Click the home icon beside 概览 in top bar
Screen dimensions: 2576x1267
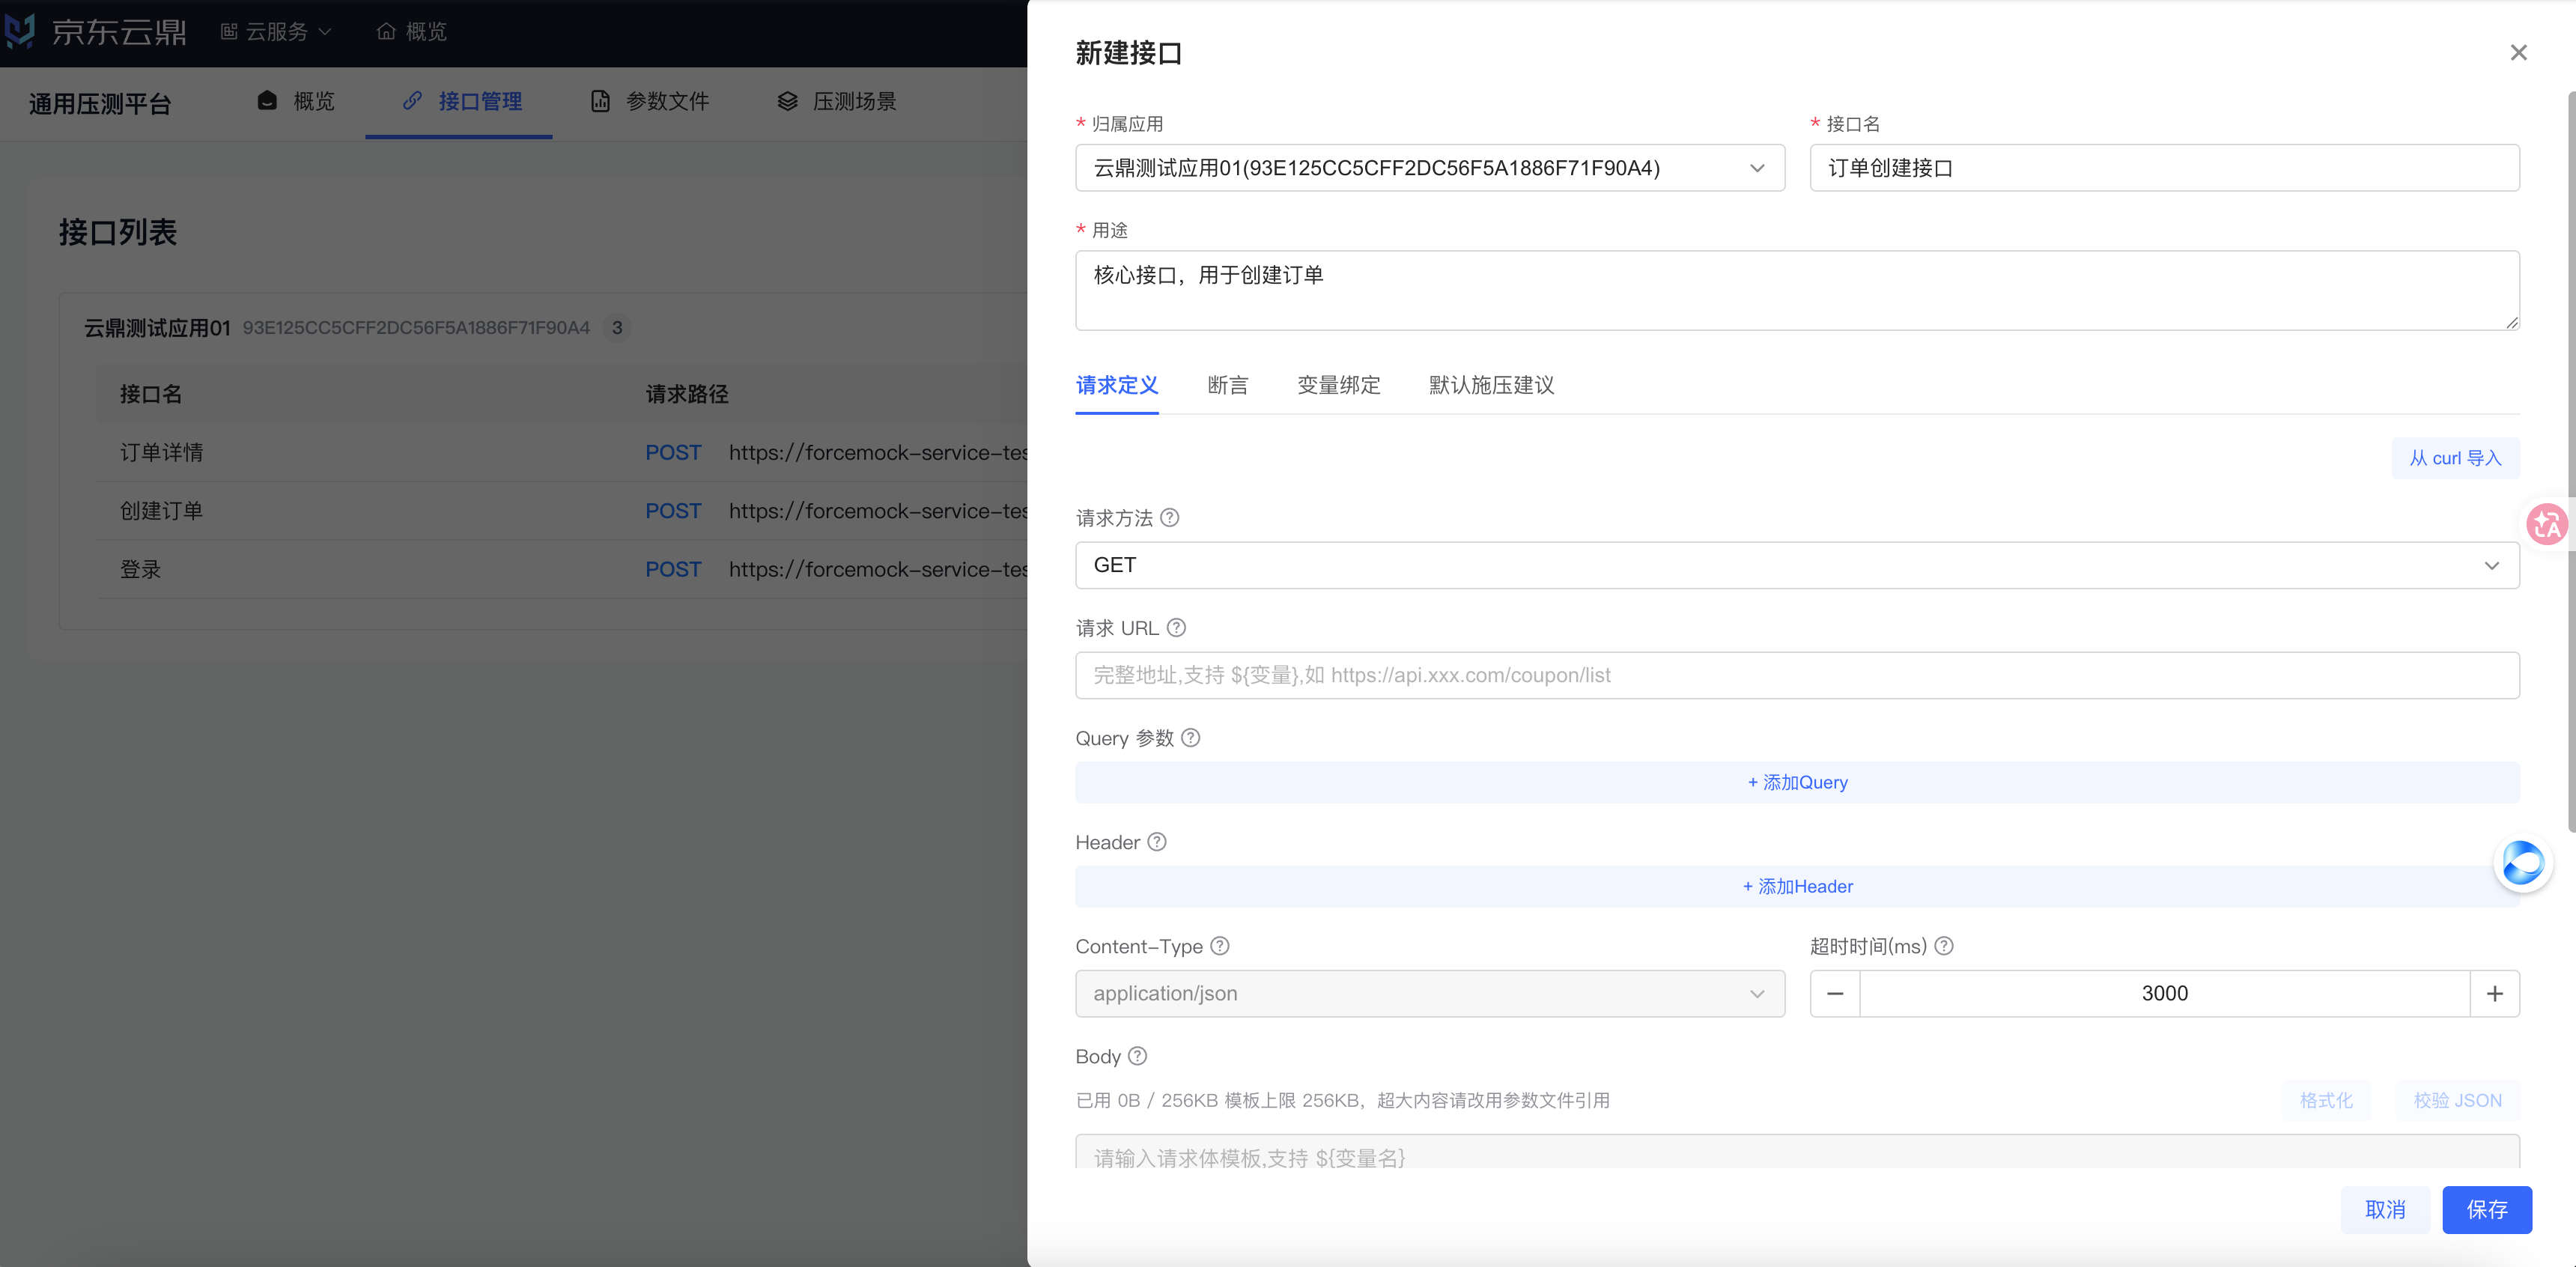386,32
